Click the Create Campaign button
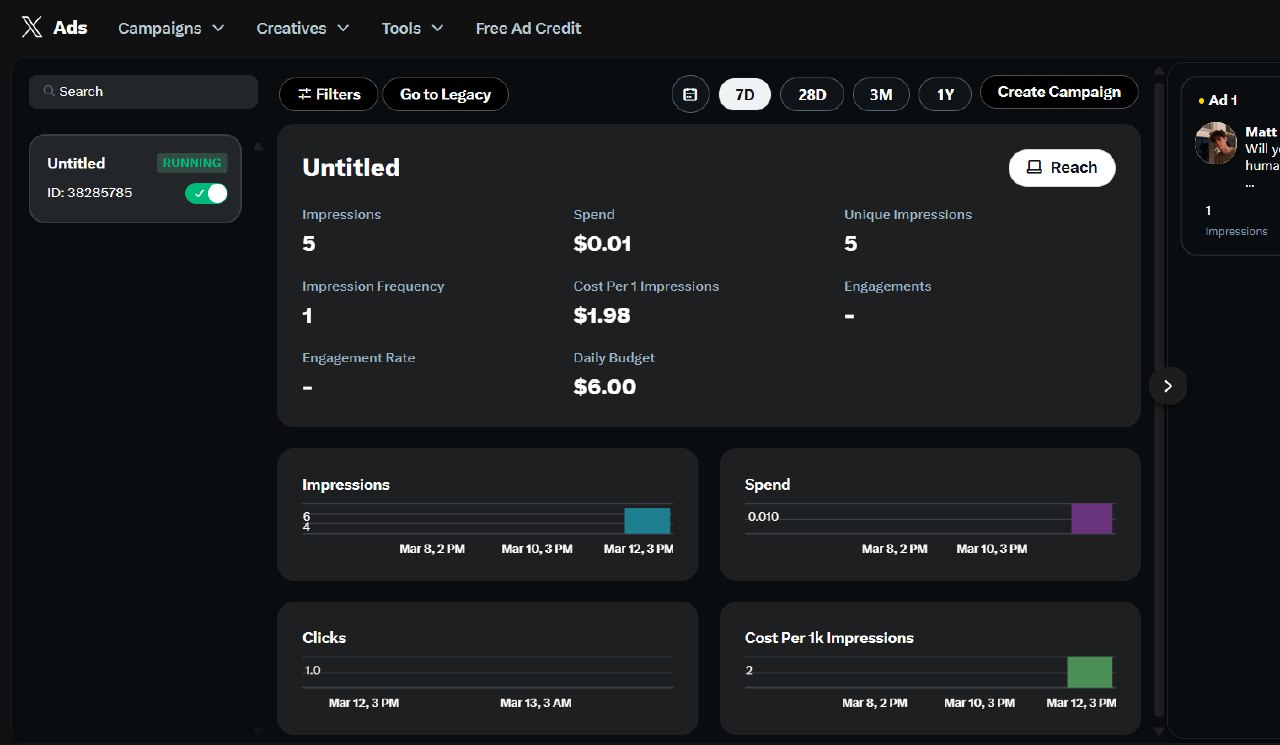1280x745 pixels. click(x=1059, y=92)
